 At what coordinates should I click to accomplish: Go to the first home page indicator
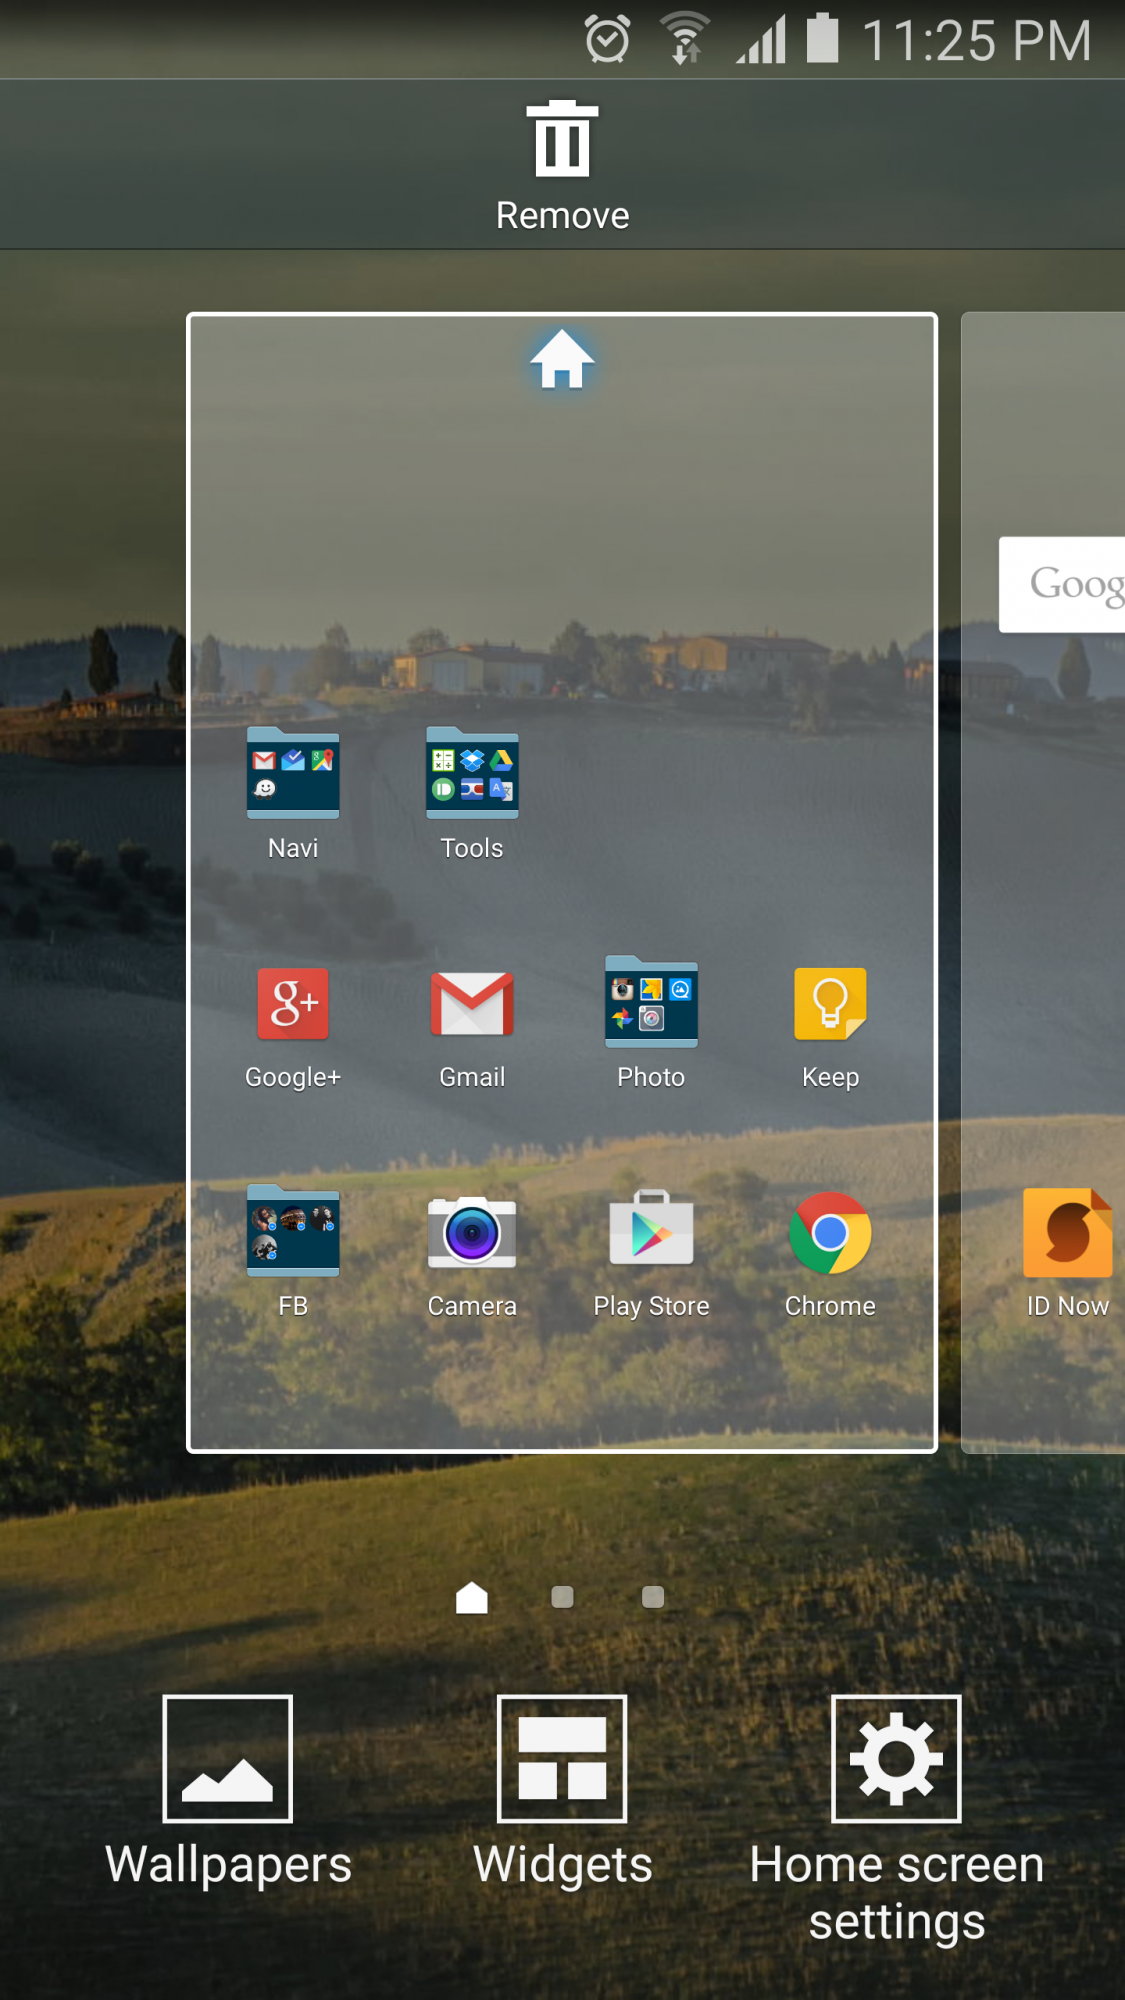(x=472, y=1597)
